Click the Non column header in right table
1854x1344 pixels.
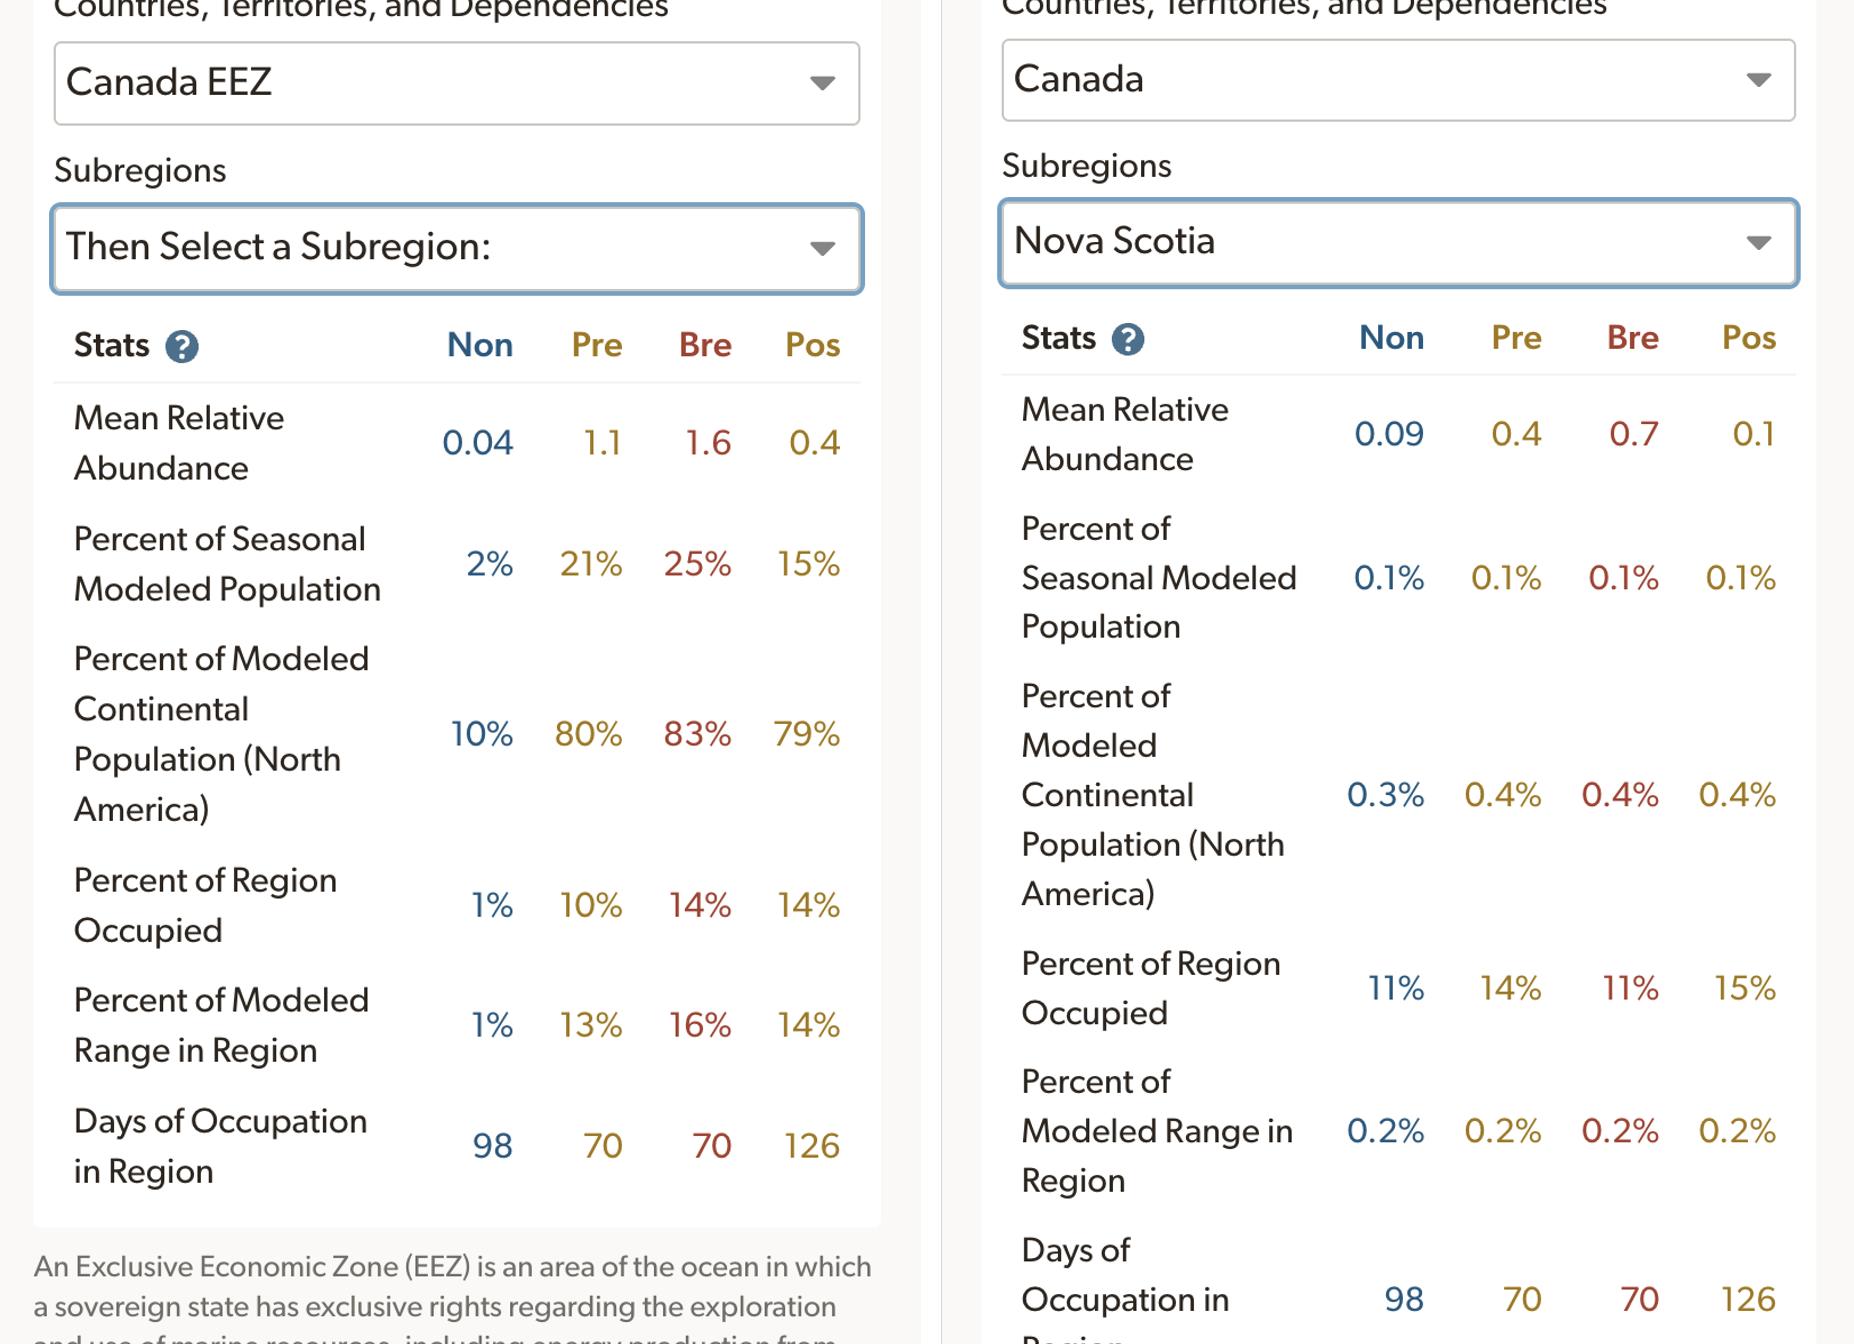coord(1391,338)
